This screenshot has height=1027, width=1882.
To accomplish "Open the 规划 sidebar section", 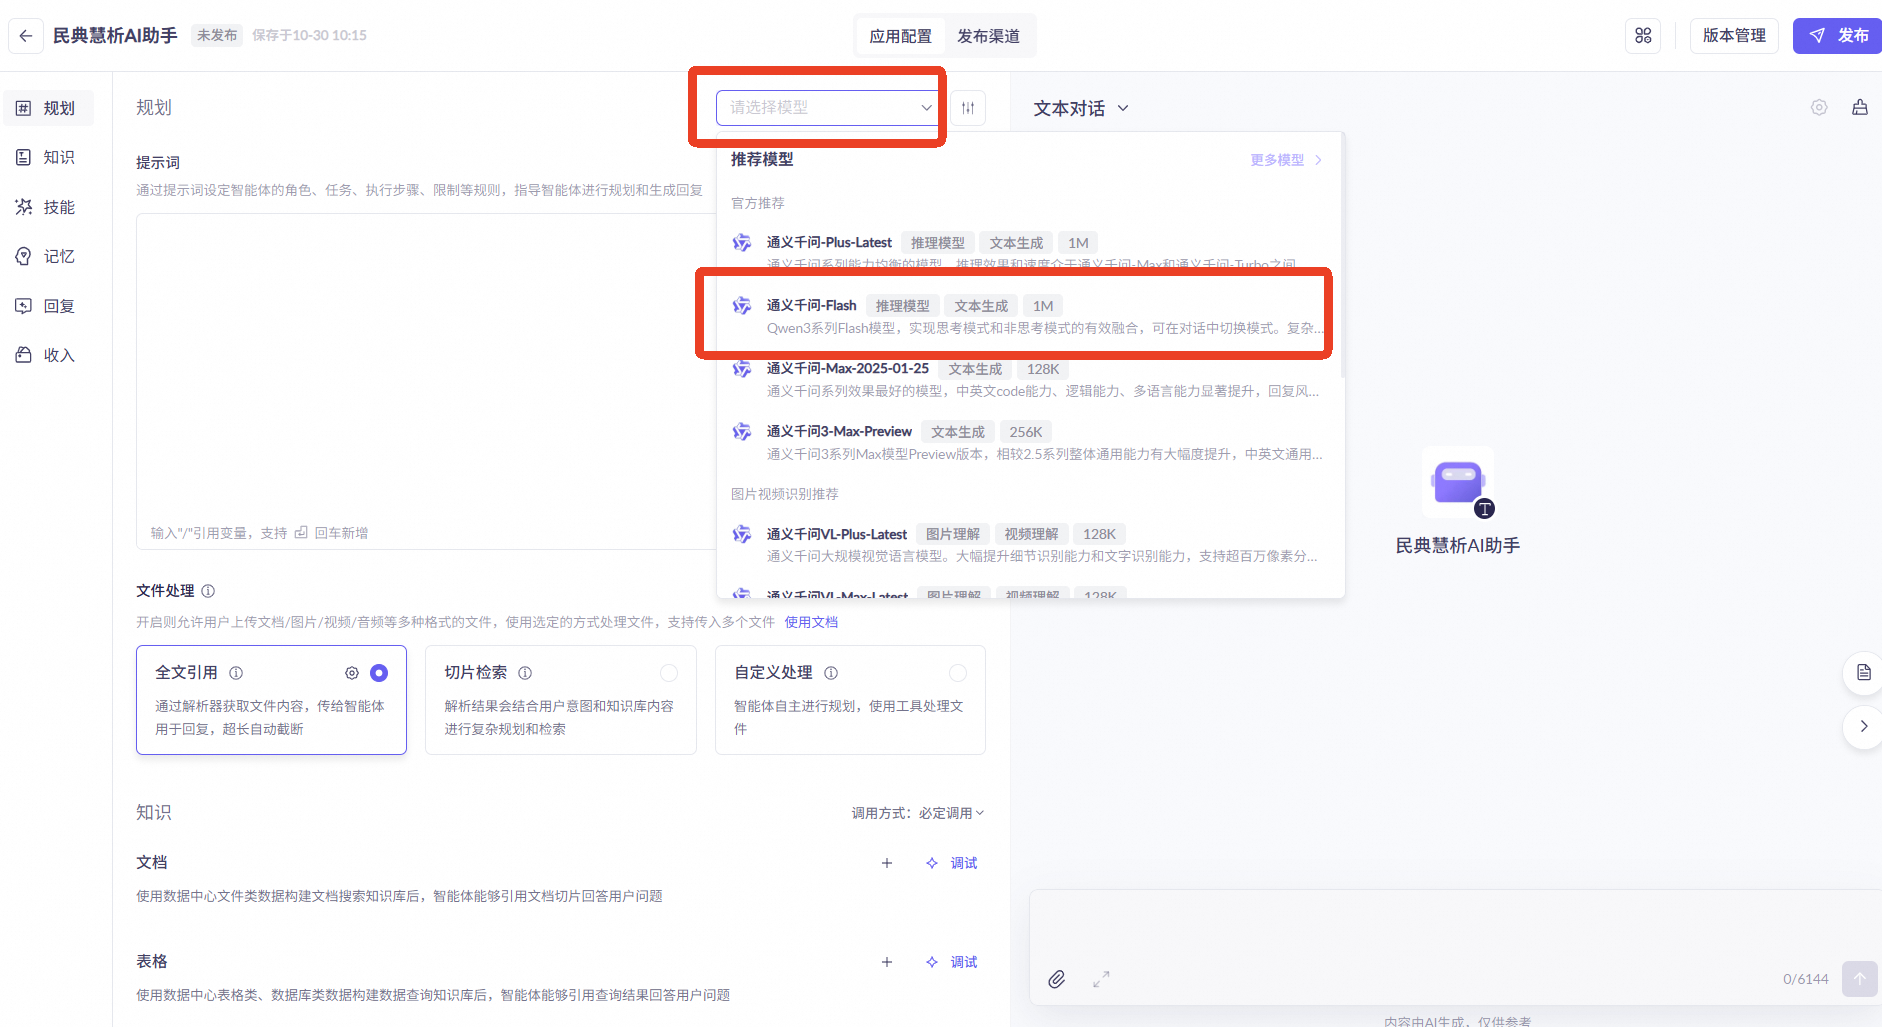I will point(49,108).
